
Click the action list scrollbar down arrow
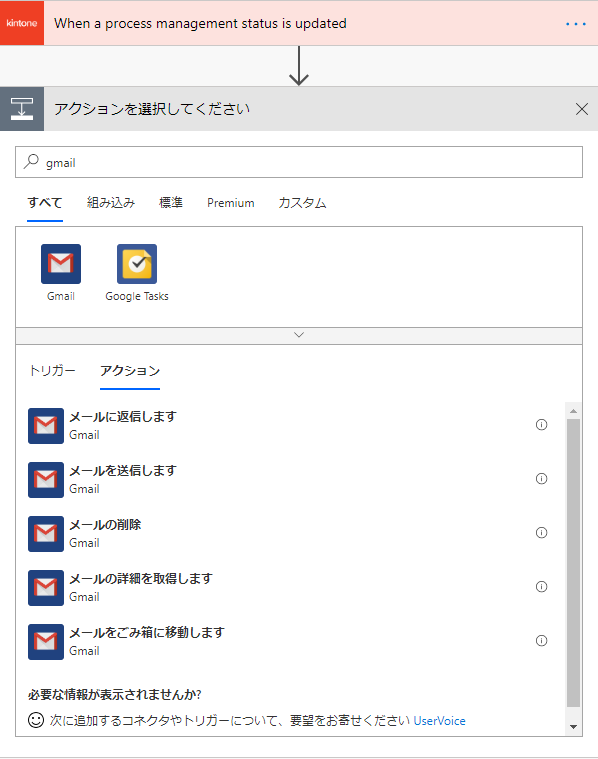pos(573,727)
